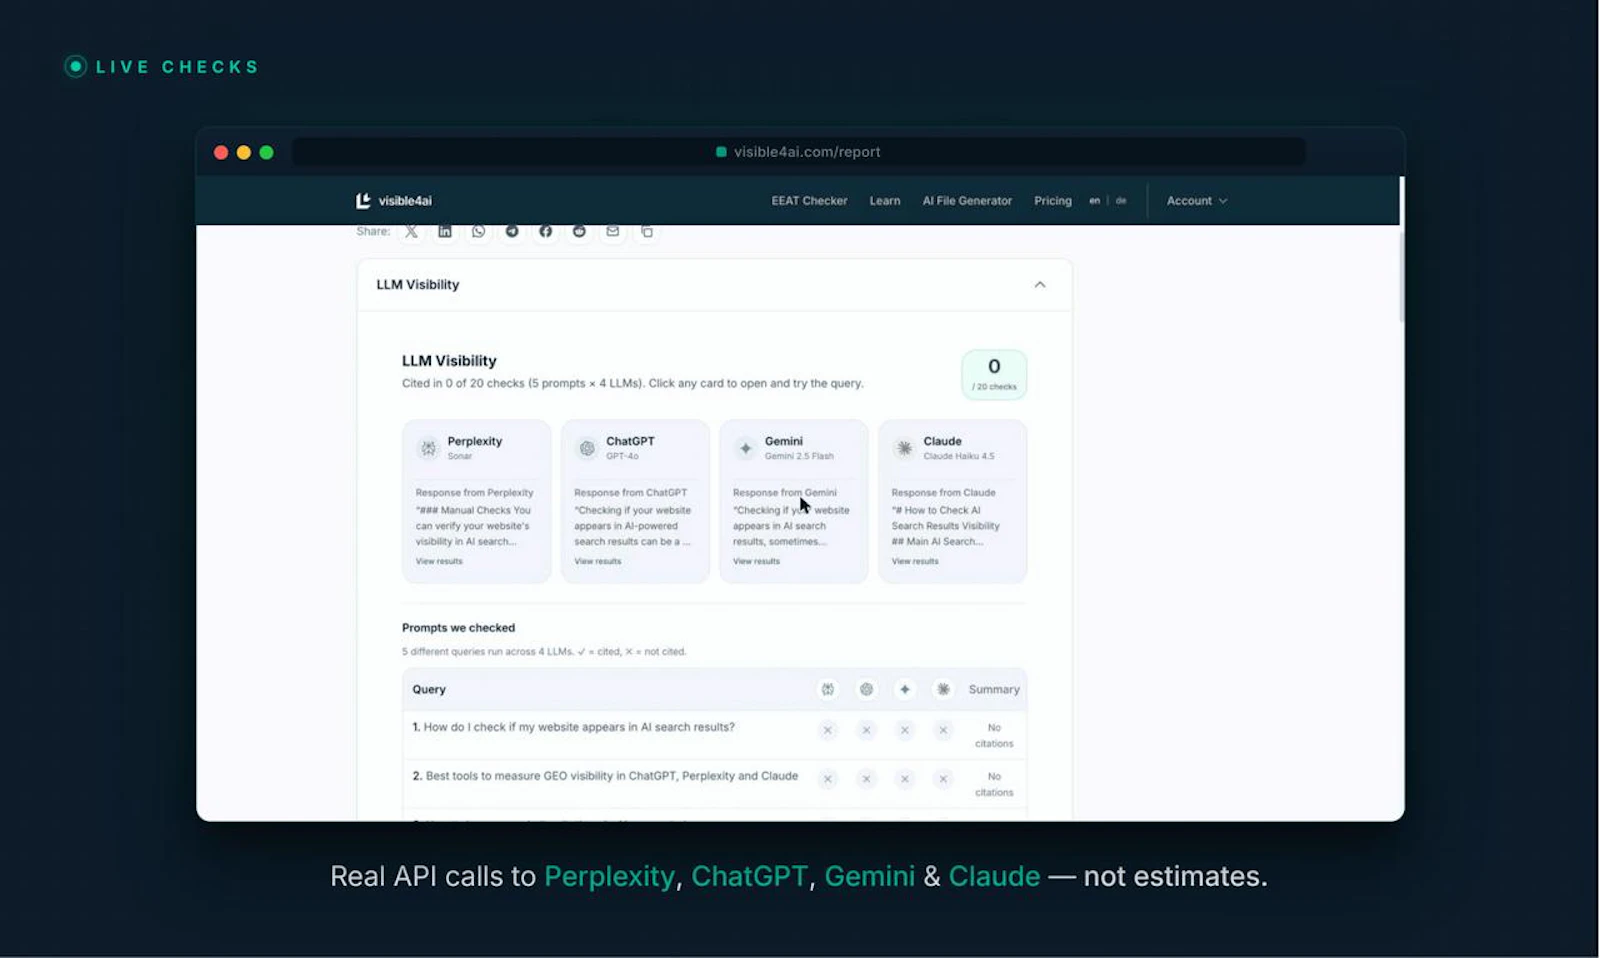The image size is (1600, 958).
Task: Click the Gemini sparkle logo in its card
Action: click(x=745, y=448)
